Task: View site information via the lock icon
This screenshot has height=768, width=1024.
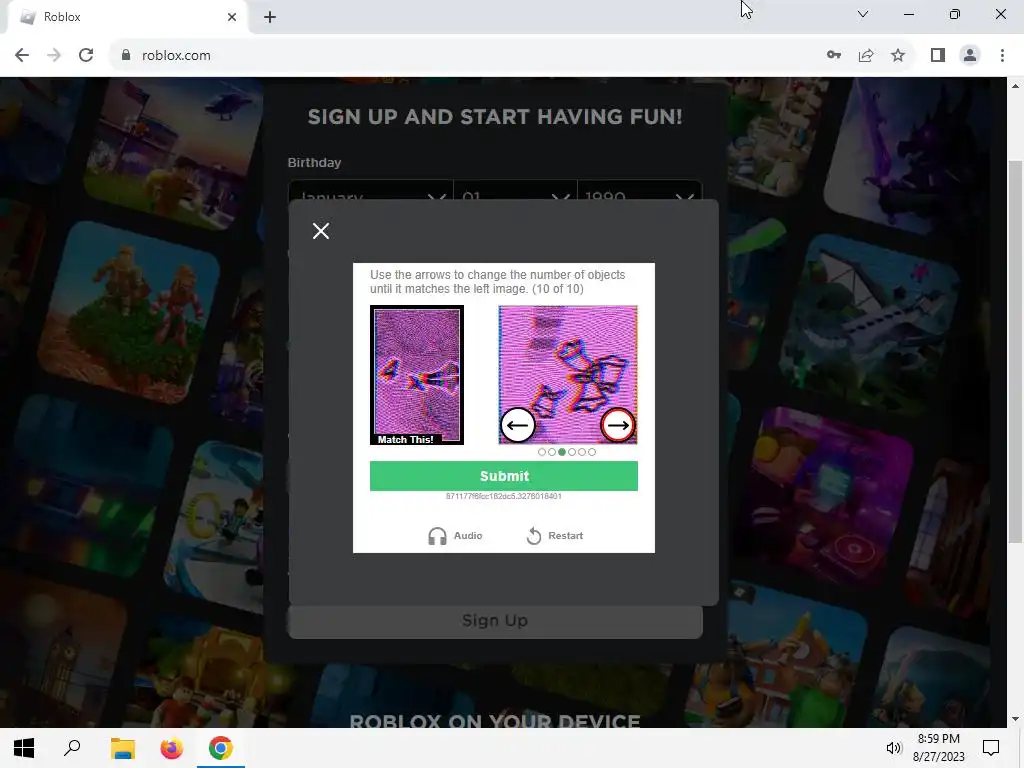Action: click(126, 56)
